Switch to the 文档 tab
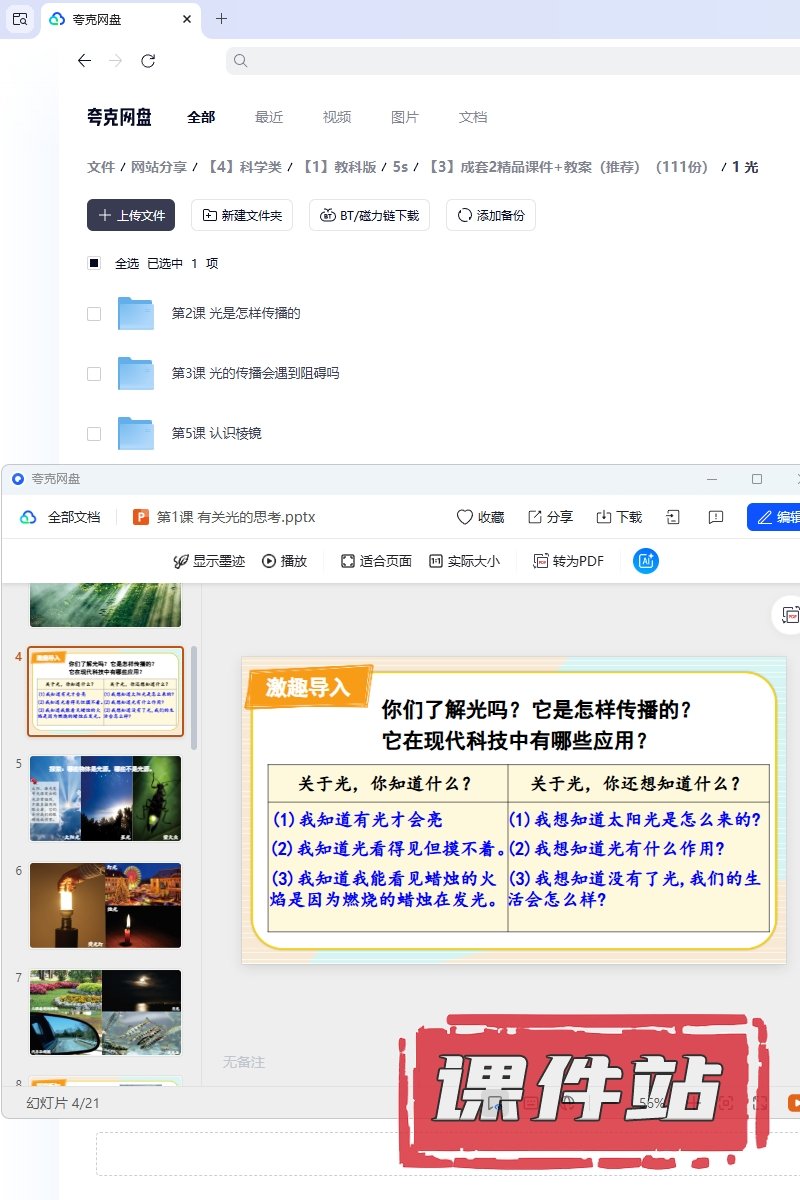The image size is (800, 1200). point(473,117)
